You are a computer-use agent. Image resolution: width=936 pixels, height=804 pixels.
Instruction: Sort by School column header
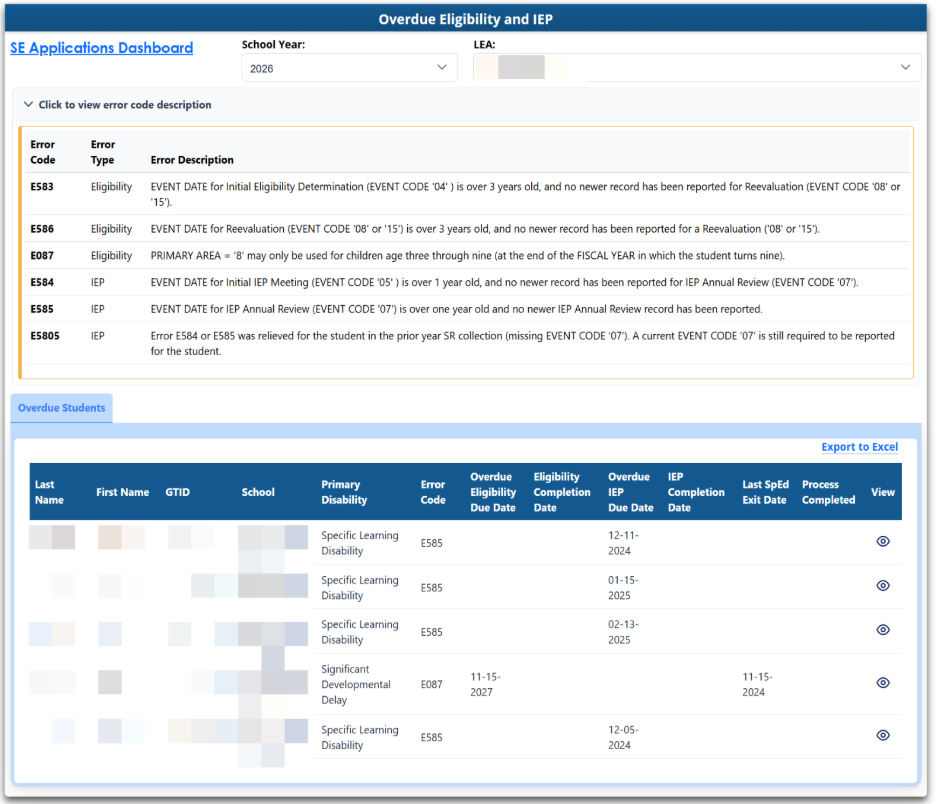(258, 492)
